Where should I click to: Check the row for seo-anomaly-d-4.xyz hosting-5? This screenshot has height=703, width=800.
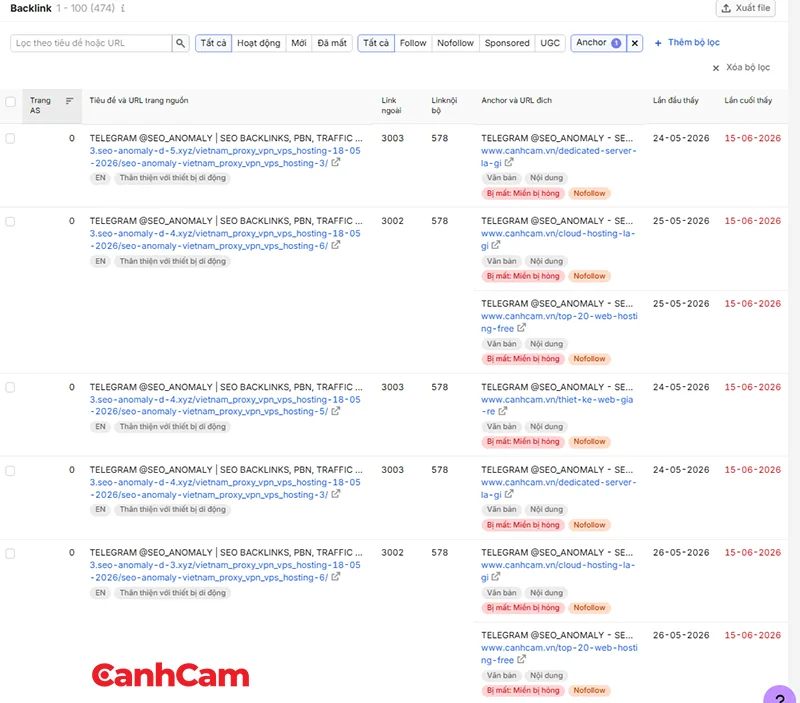pyautogui.click(x=10, y=387)
